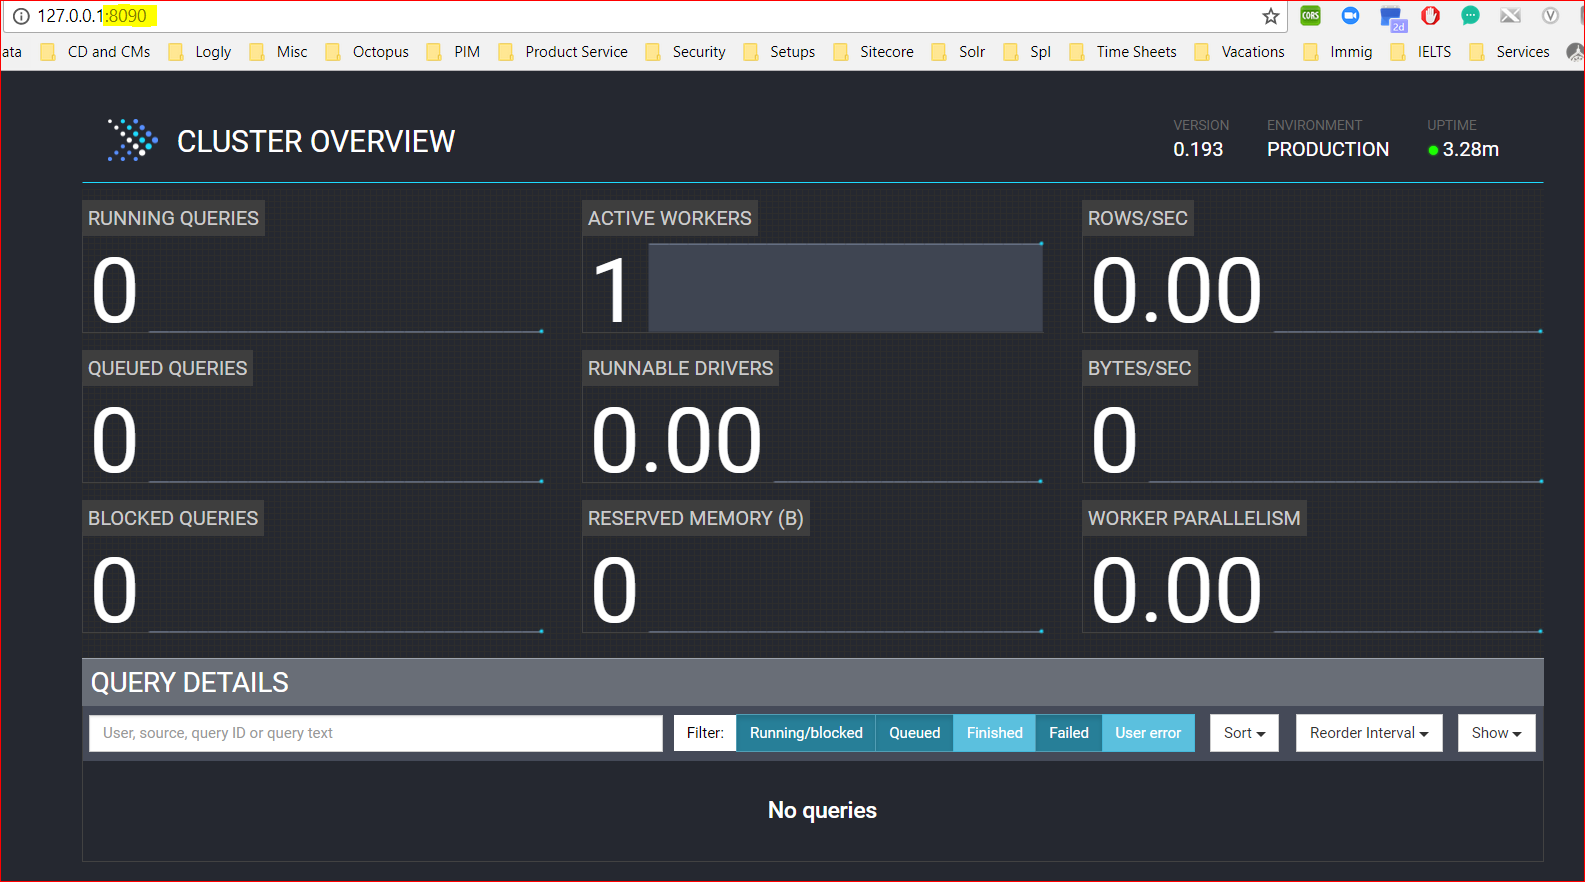The height and width of the screenshot is (882, 1585).
Task: Open the green chat bubble extension
Action: pos(1470,16)
